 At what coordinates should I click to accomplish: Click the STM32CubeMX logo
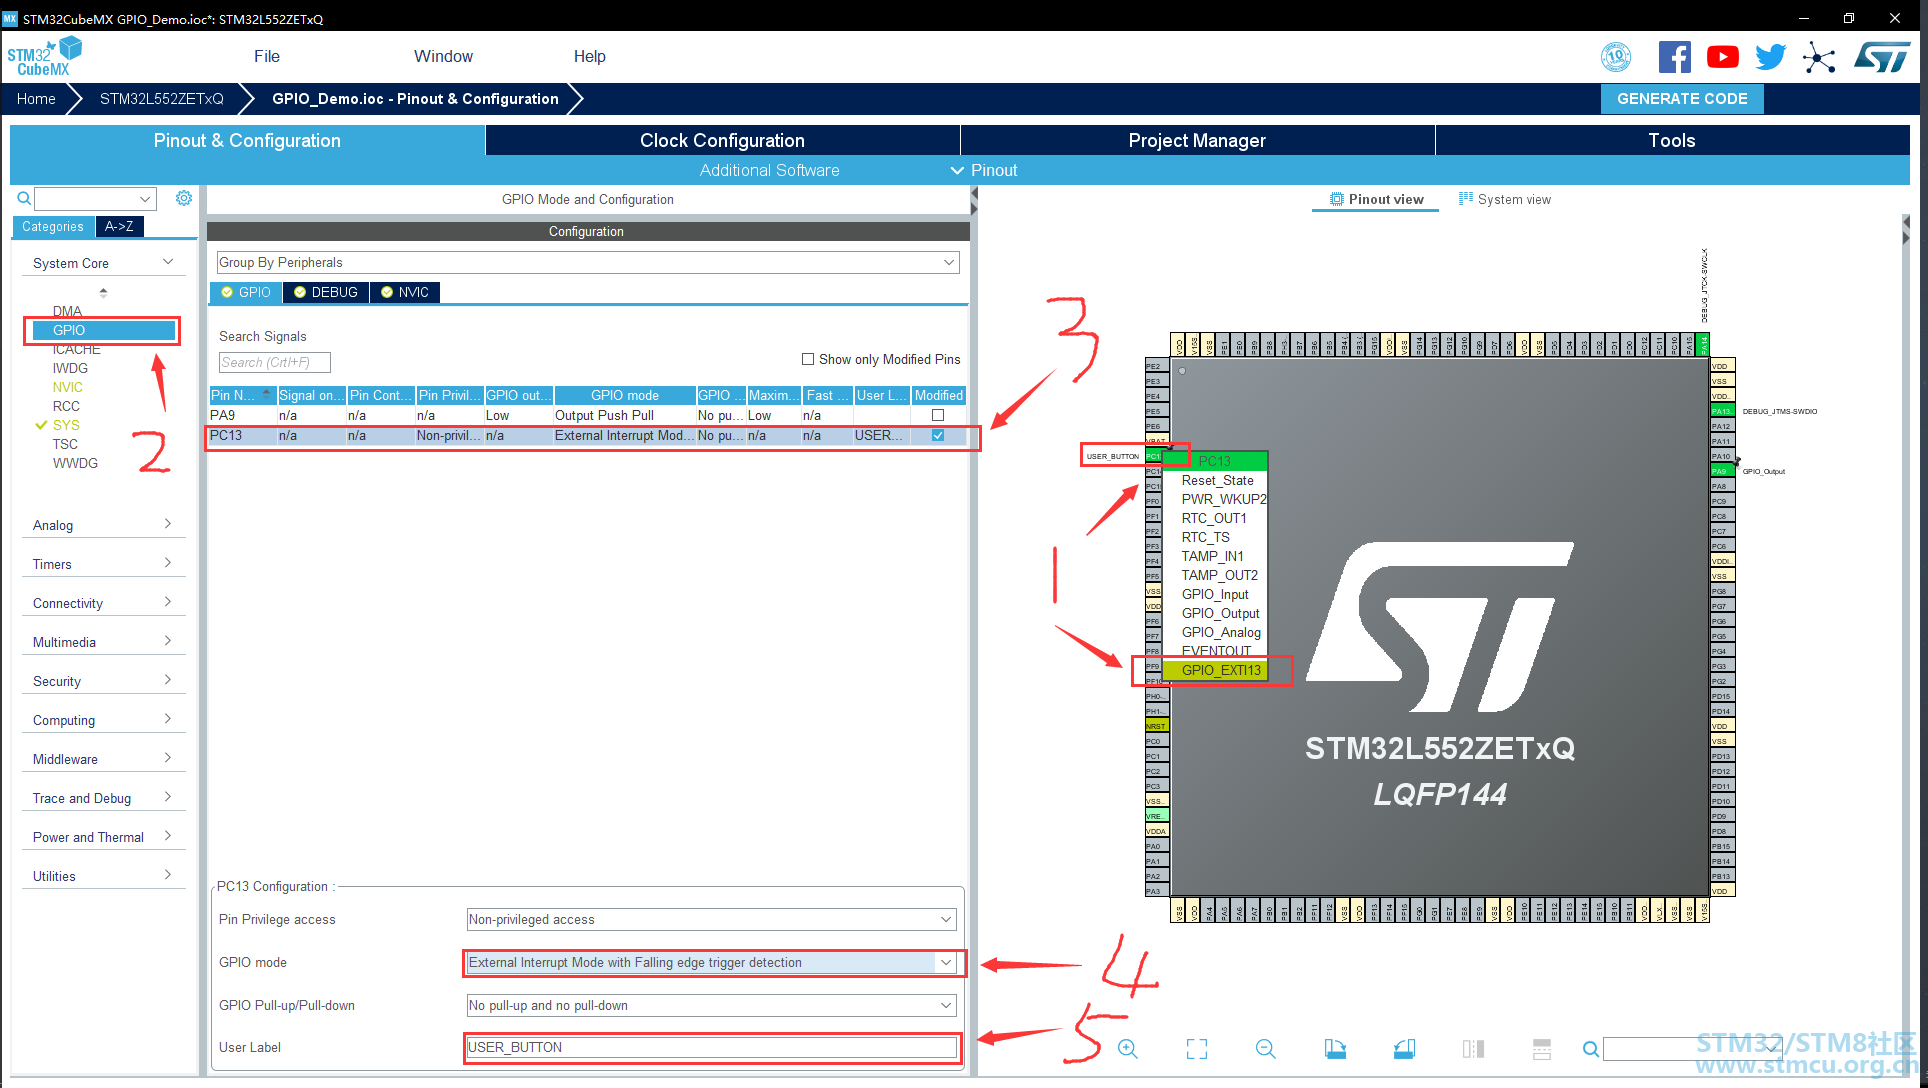click(x=45, y=57)
